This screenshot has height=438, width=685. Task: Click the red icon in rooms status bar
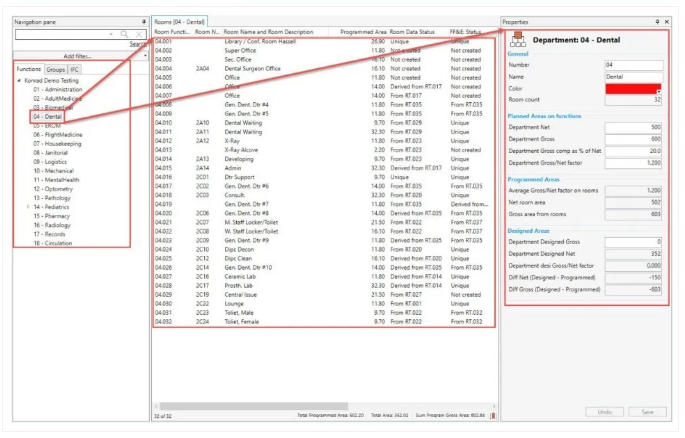[493, 416]
